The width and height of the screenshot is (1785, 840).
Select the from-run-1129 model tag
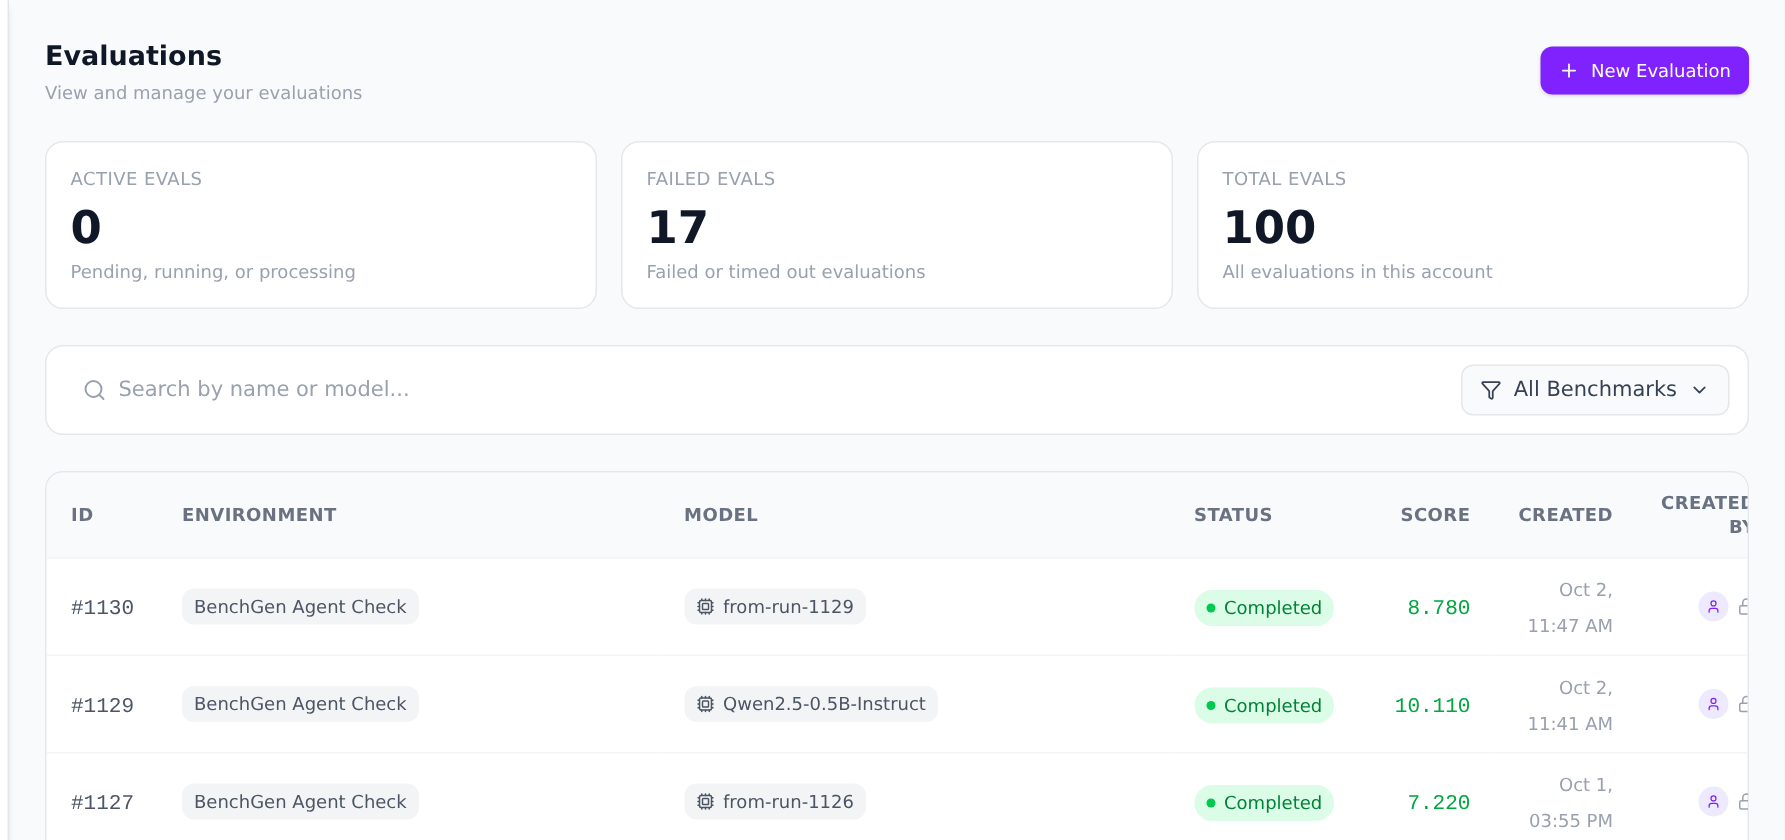click(x=775, y=607)
